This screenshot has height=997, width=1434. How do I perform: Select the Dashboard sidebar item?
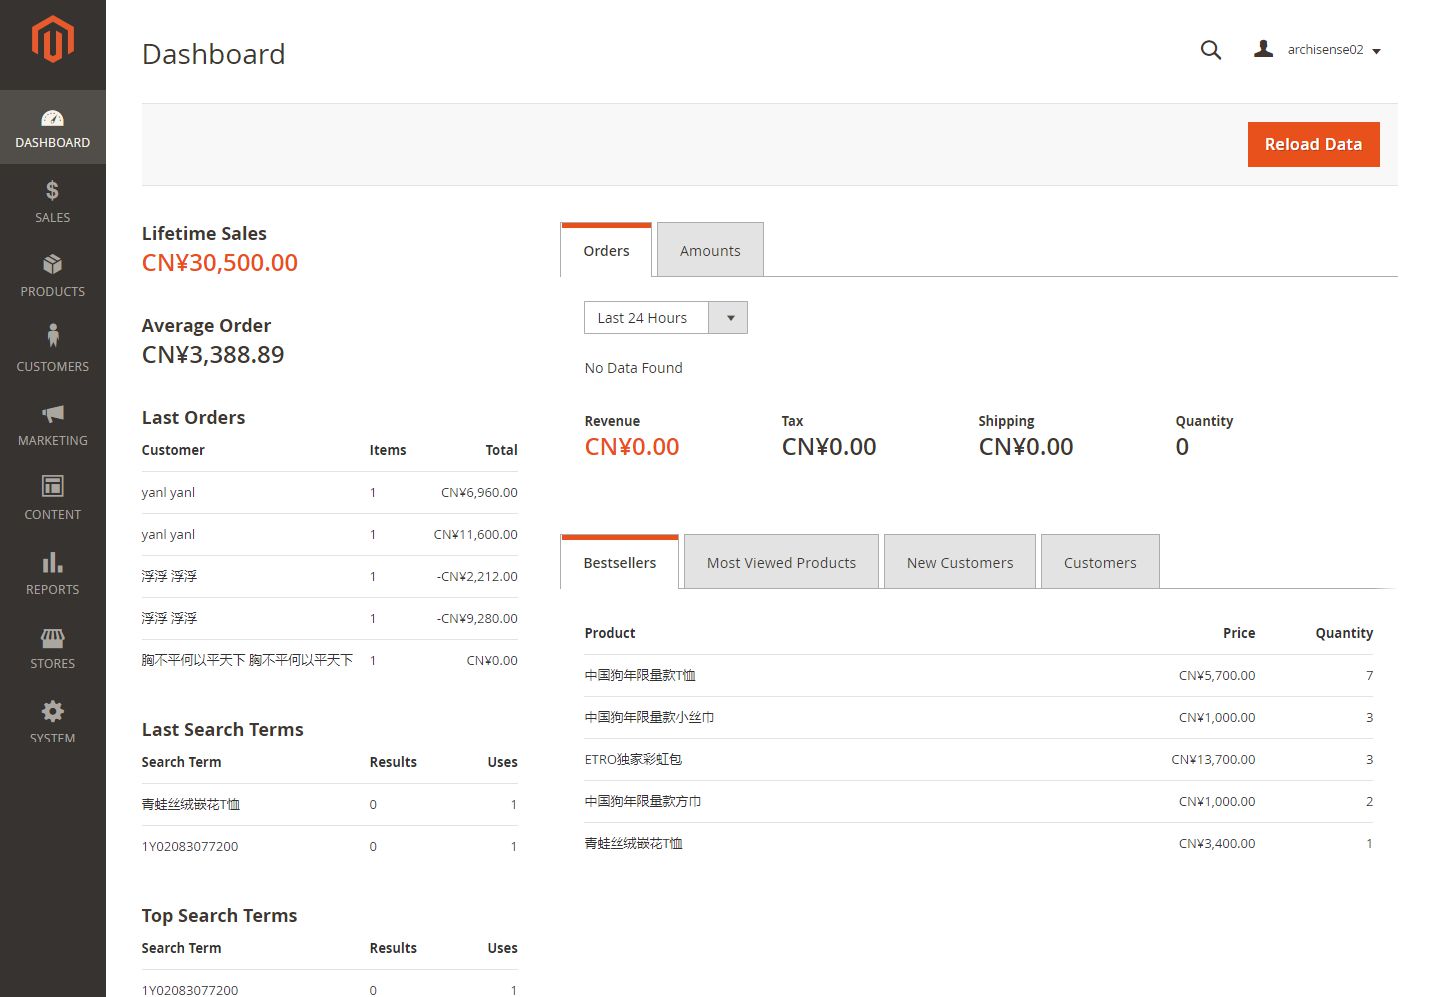click(53, 128)
